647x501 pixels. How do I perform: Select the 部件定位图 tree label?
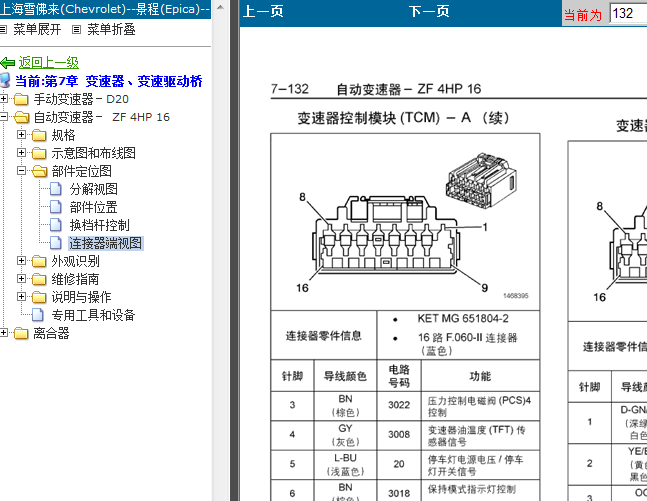point(81,171)
